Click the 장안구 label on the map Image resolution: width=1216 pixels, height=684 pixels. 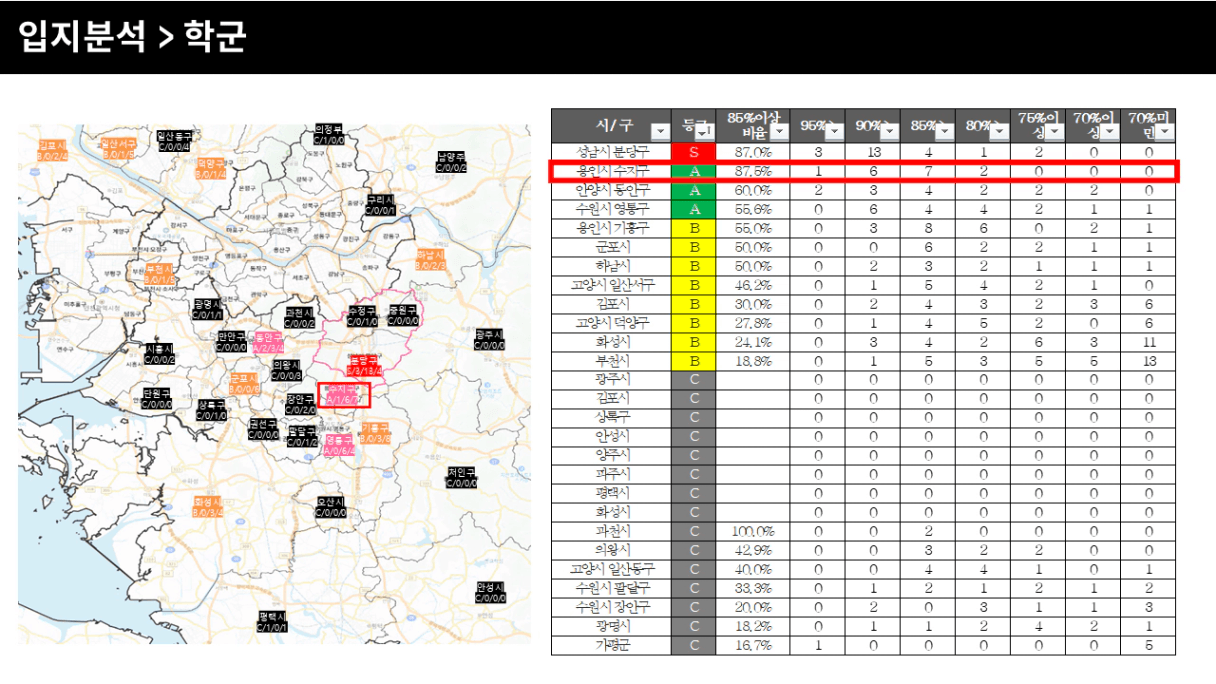tap(301, 404)
